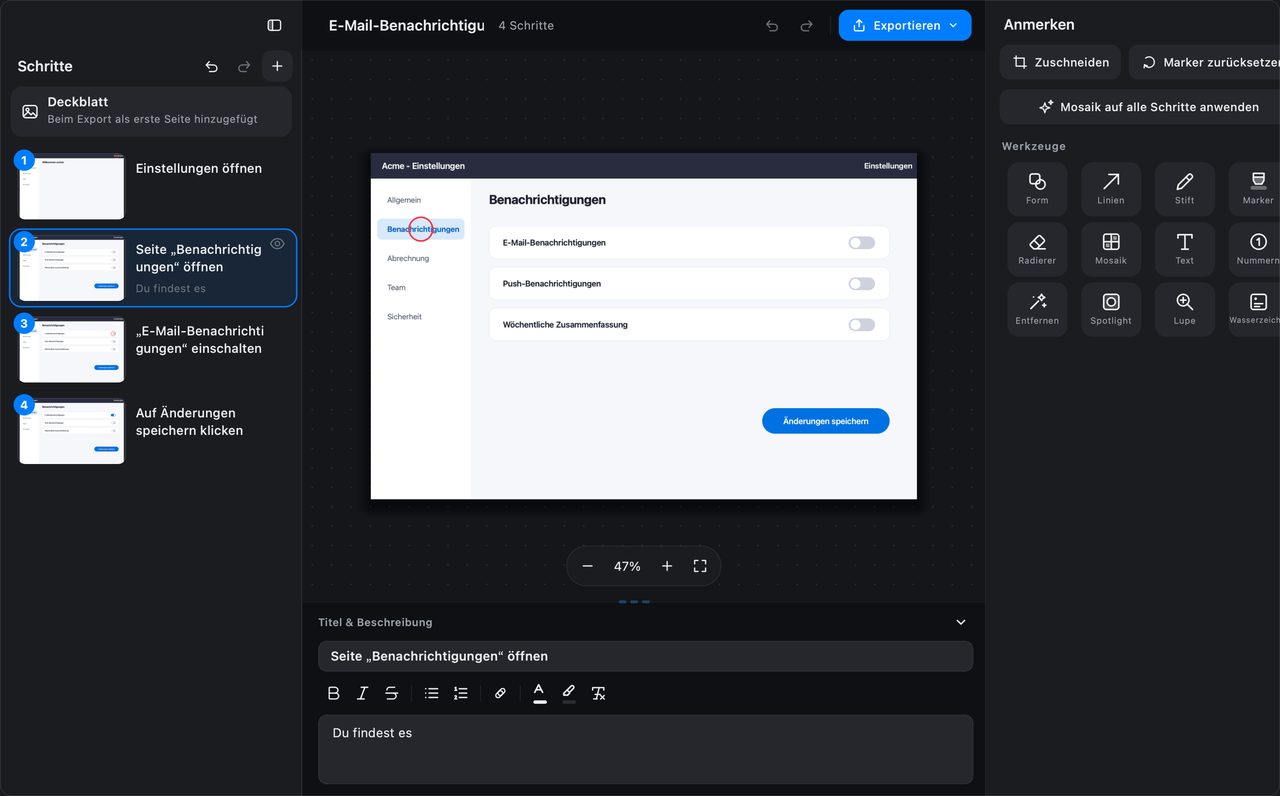Apply Mosaik auf alle Schritte anwenden
The width and height of the screenshot is (1280, 796).
pos(1140,107)
